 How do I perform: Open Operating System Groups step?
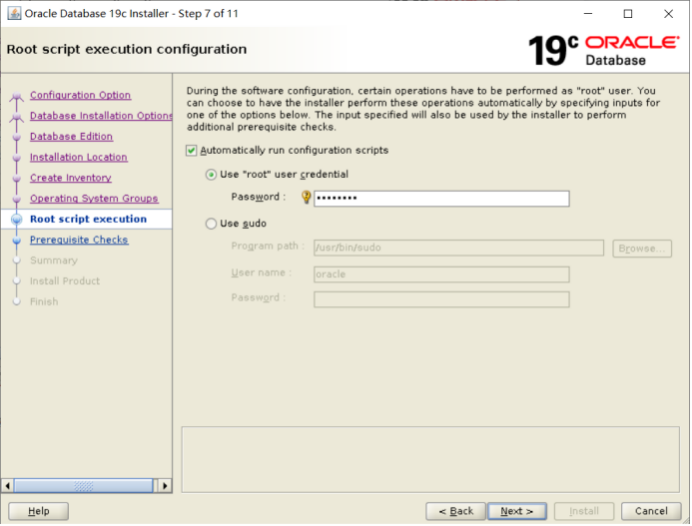point(94,199)
